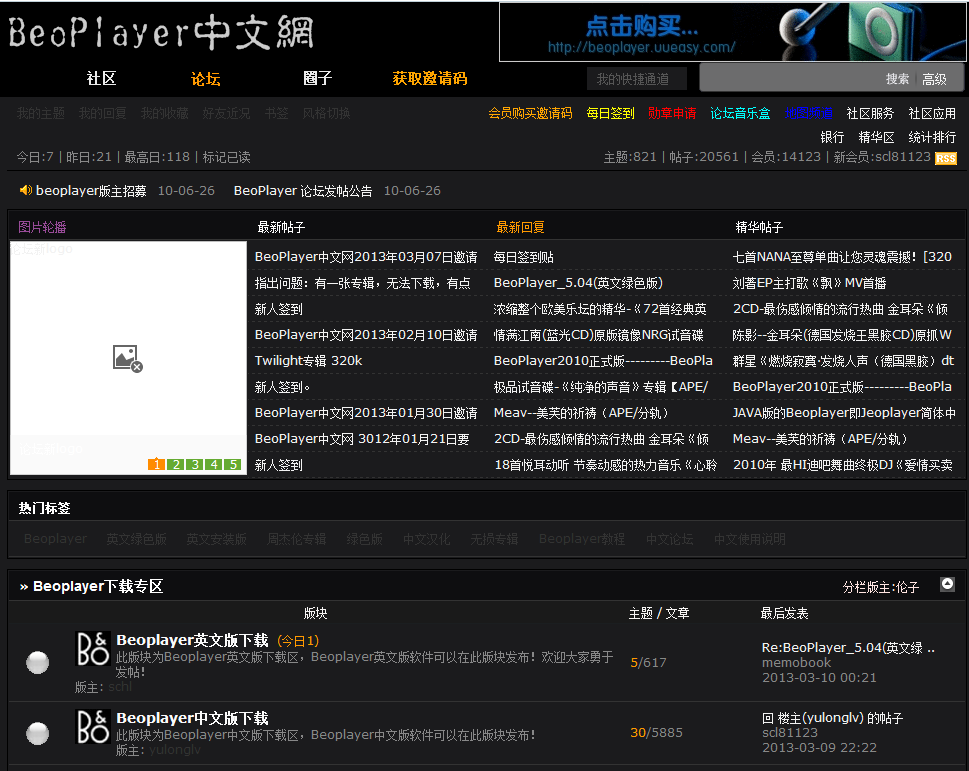Open the Beoplayer英文版下载 forum
969x771 pixels.
(192, 640)
